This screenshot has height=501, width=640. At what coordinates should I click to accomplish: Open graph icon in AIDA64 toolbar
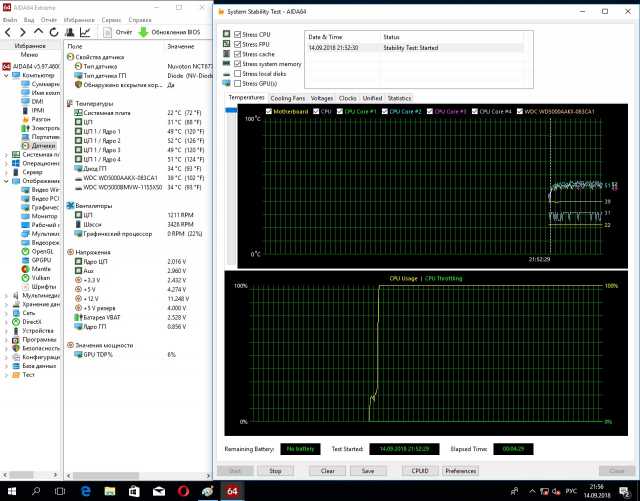85,32
